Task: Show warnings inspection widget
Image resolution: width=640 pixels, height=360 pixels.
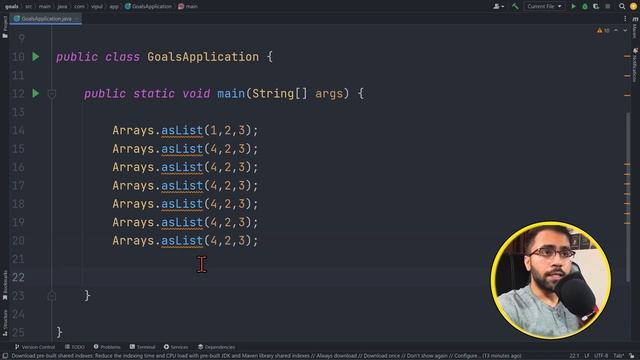Action: pyautogui.click(x=603, y=31)
